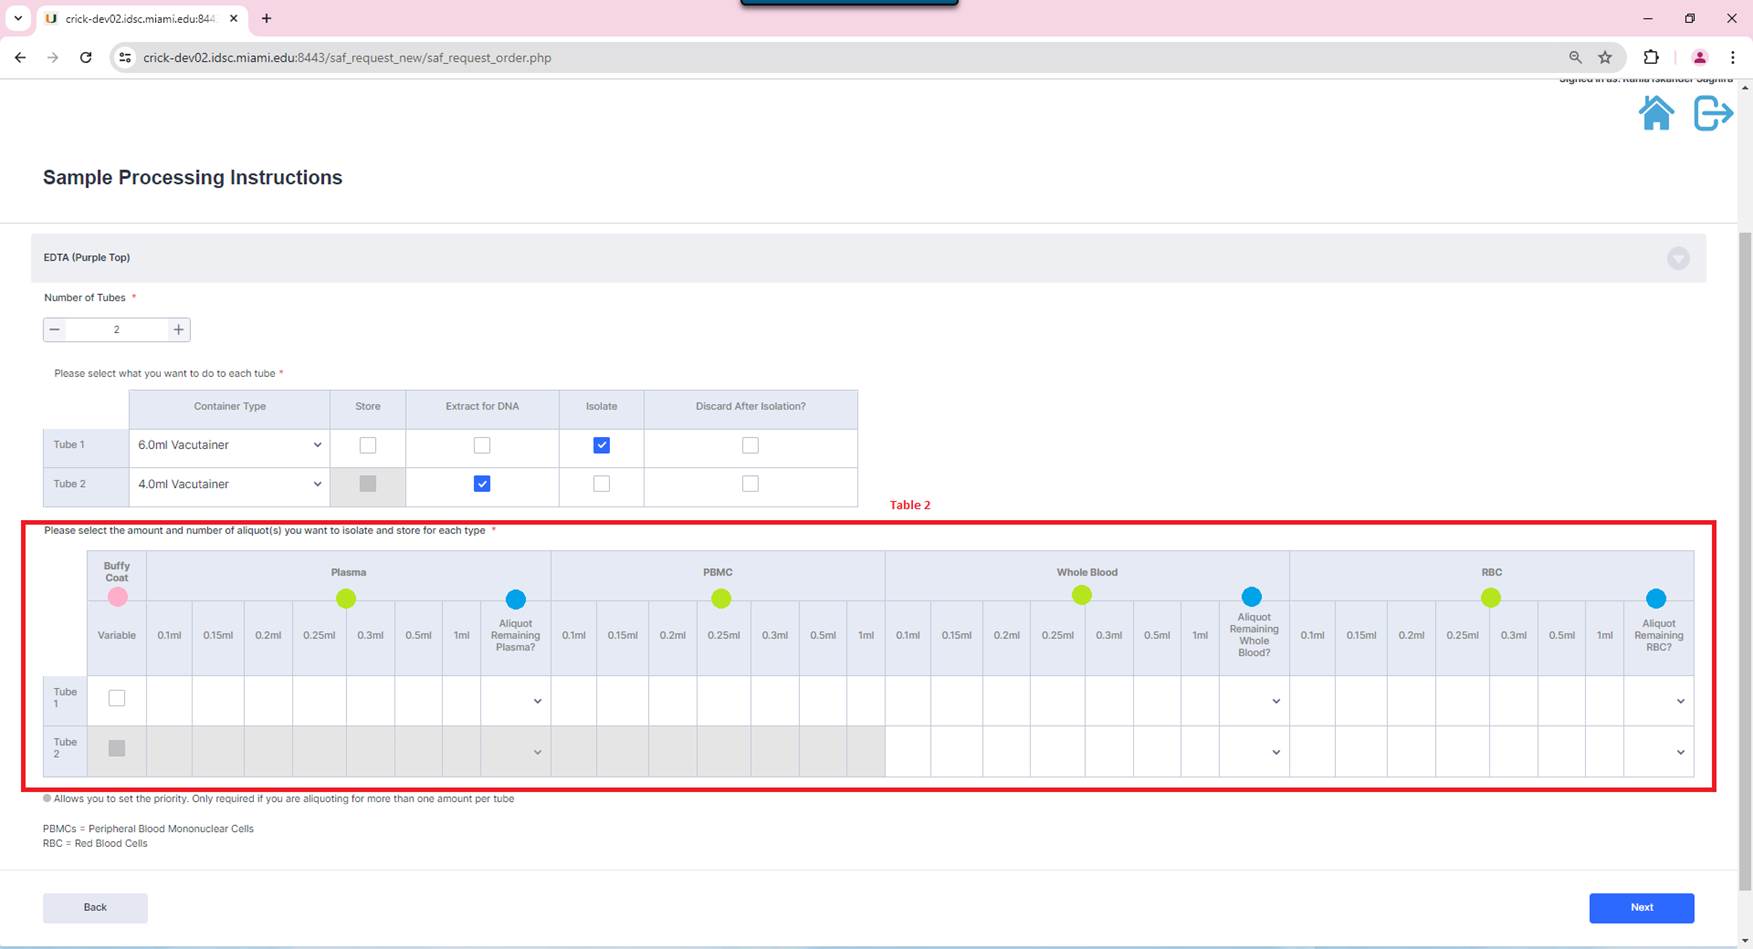Enable Buffy Coat Variable checkbox for Tube 1
Screen dimensions: 1753x949
click(117, 699)
